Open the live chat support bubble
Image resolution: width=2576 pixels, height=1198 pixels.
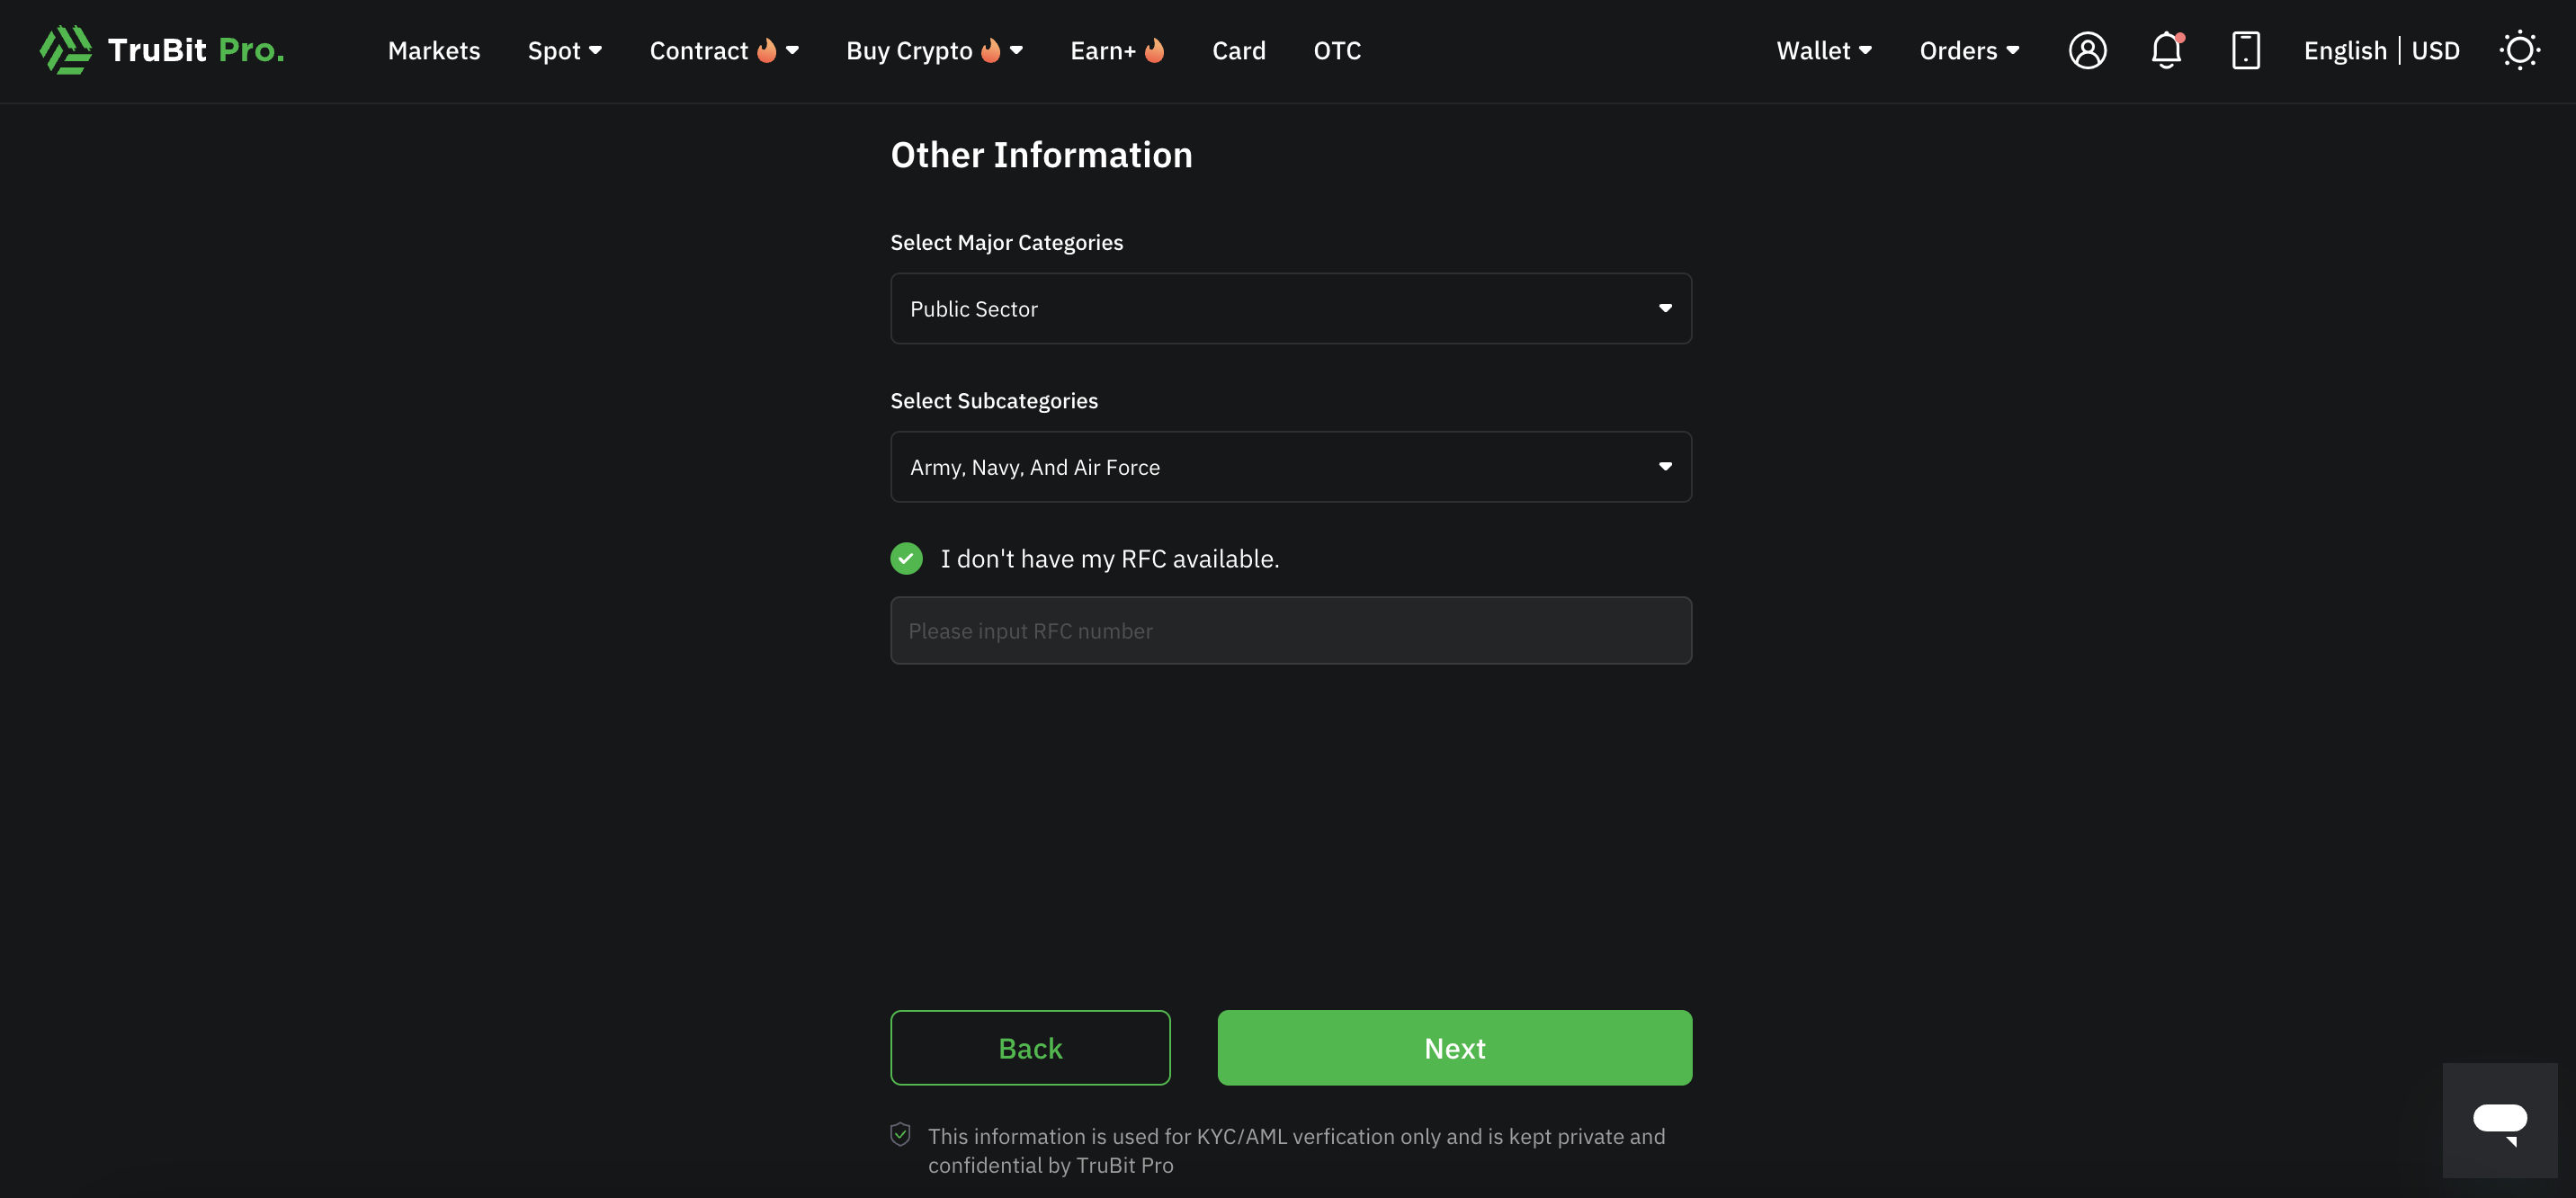coord(2499,1120)
